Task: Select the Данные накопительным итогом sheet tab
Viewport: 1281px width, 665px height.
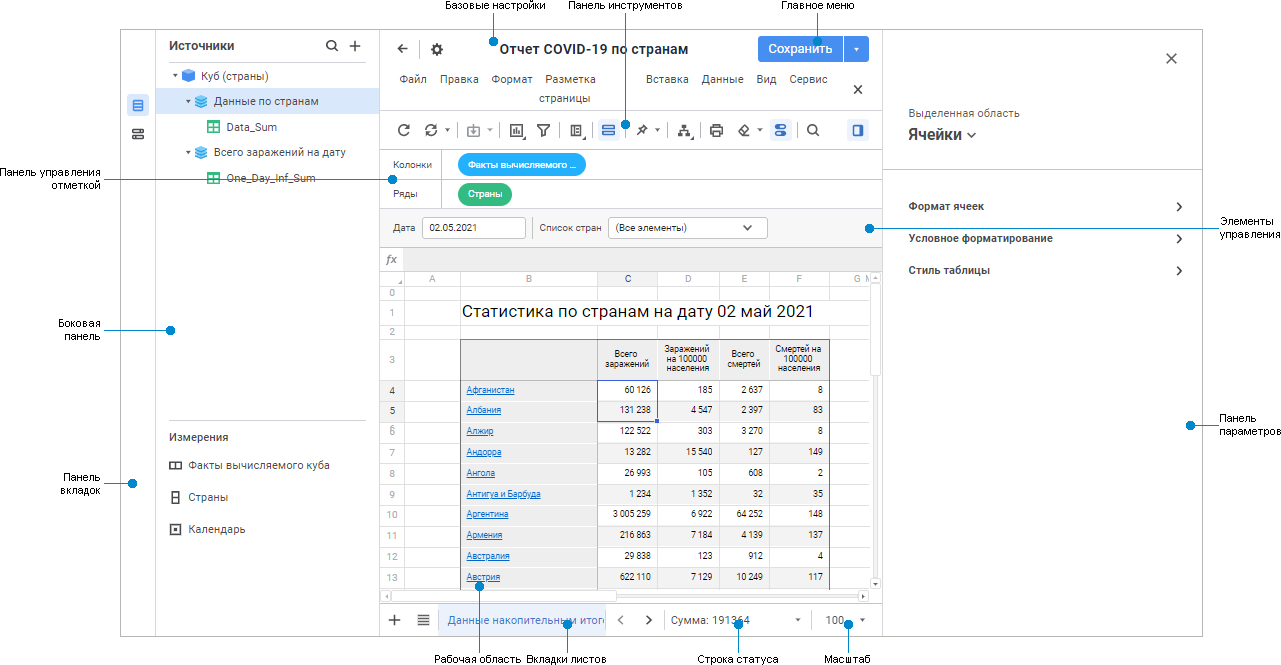Action: [526, 620]
